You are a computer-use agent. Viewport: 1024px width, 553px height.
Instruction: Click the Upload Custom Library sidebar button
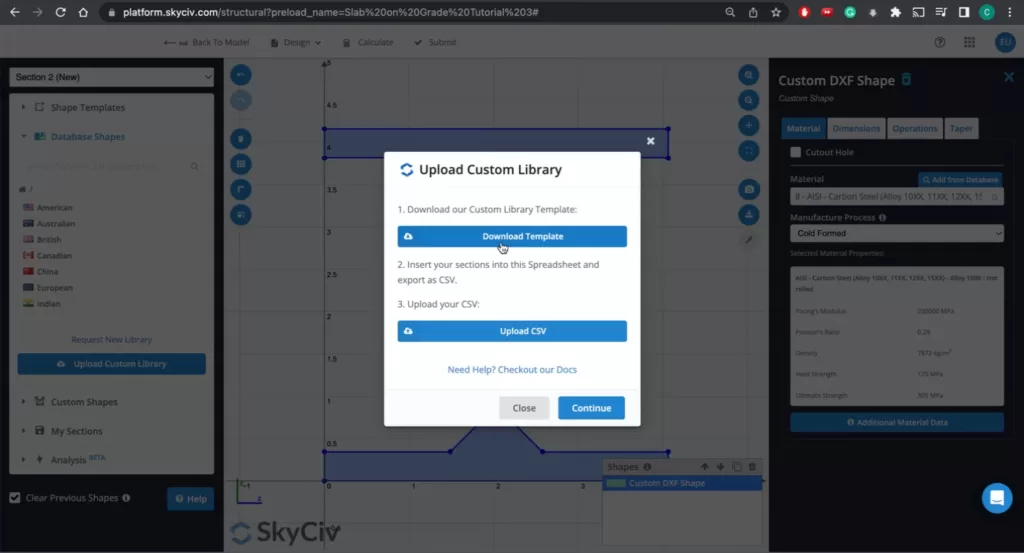[112, 364]
